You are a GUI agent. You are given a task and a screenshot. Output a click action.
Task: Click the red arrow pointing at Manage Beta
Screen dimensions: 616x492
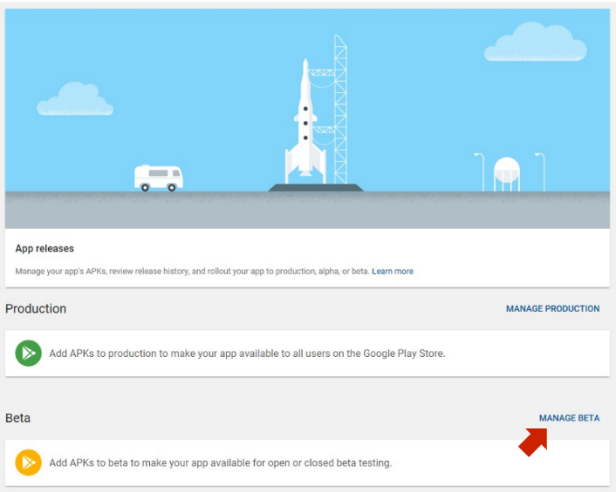tap(532, 440)
